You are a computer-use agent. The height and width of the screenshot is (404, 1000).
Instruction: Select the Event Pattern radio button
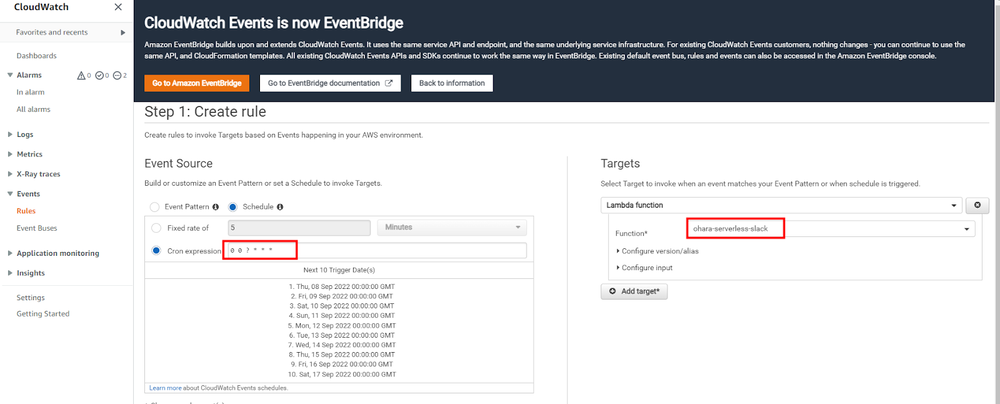155,207
